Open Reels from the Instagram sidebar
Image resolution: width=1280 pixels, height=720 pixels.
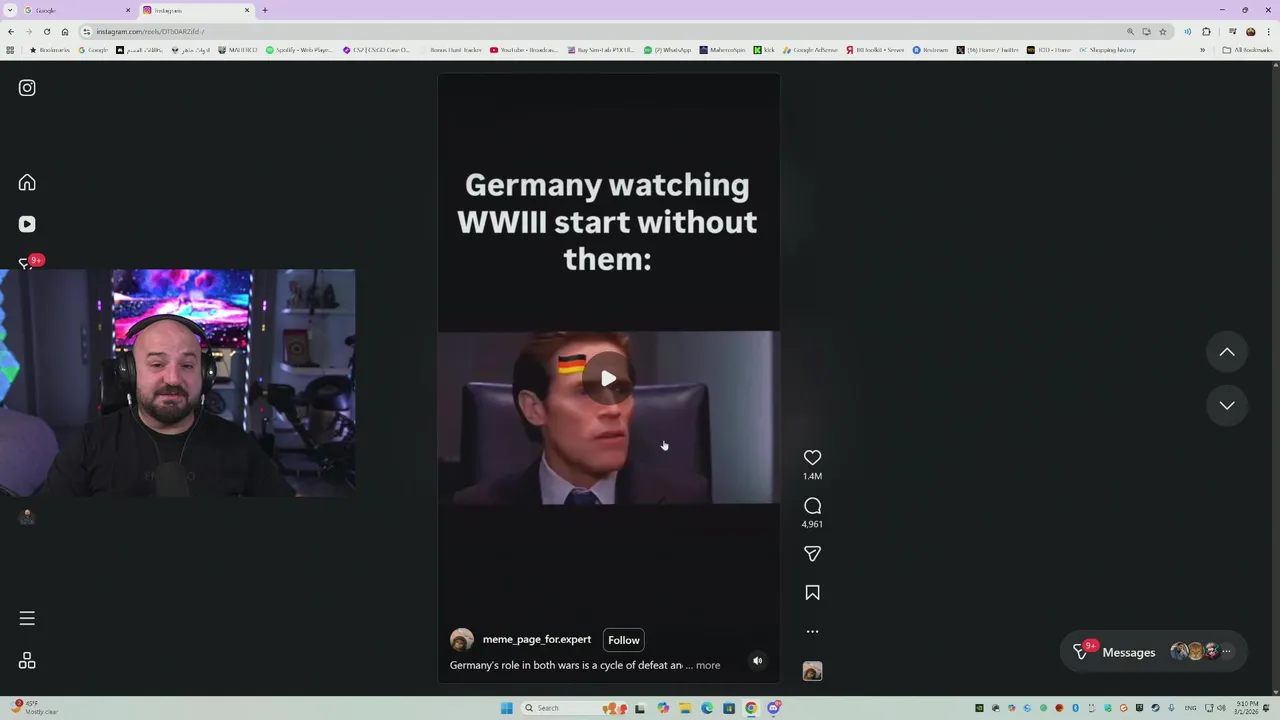[x=27, y=224]
